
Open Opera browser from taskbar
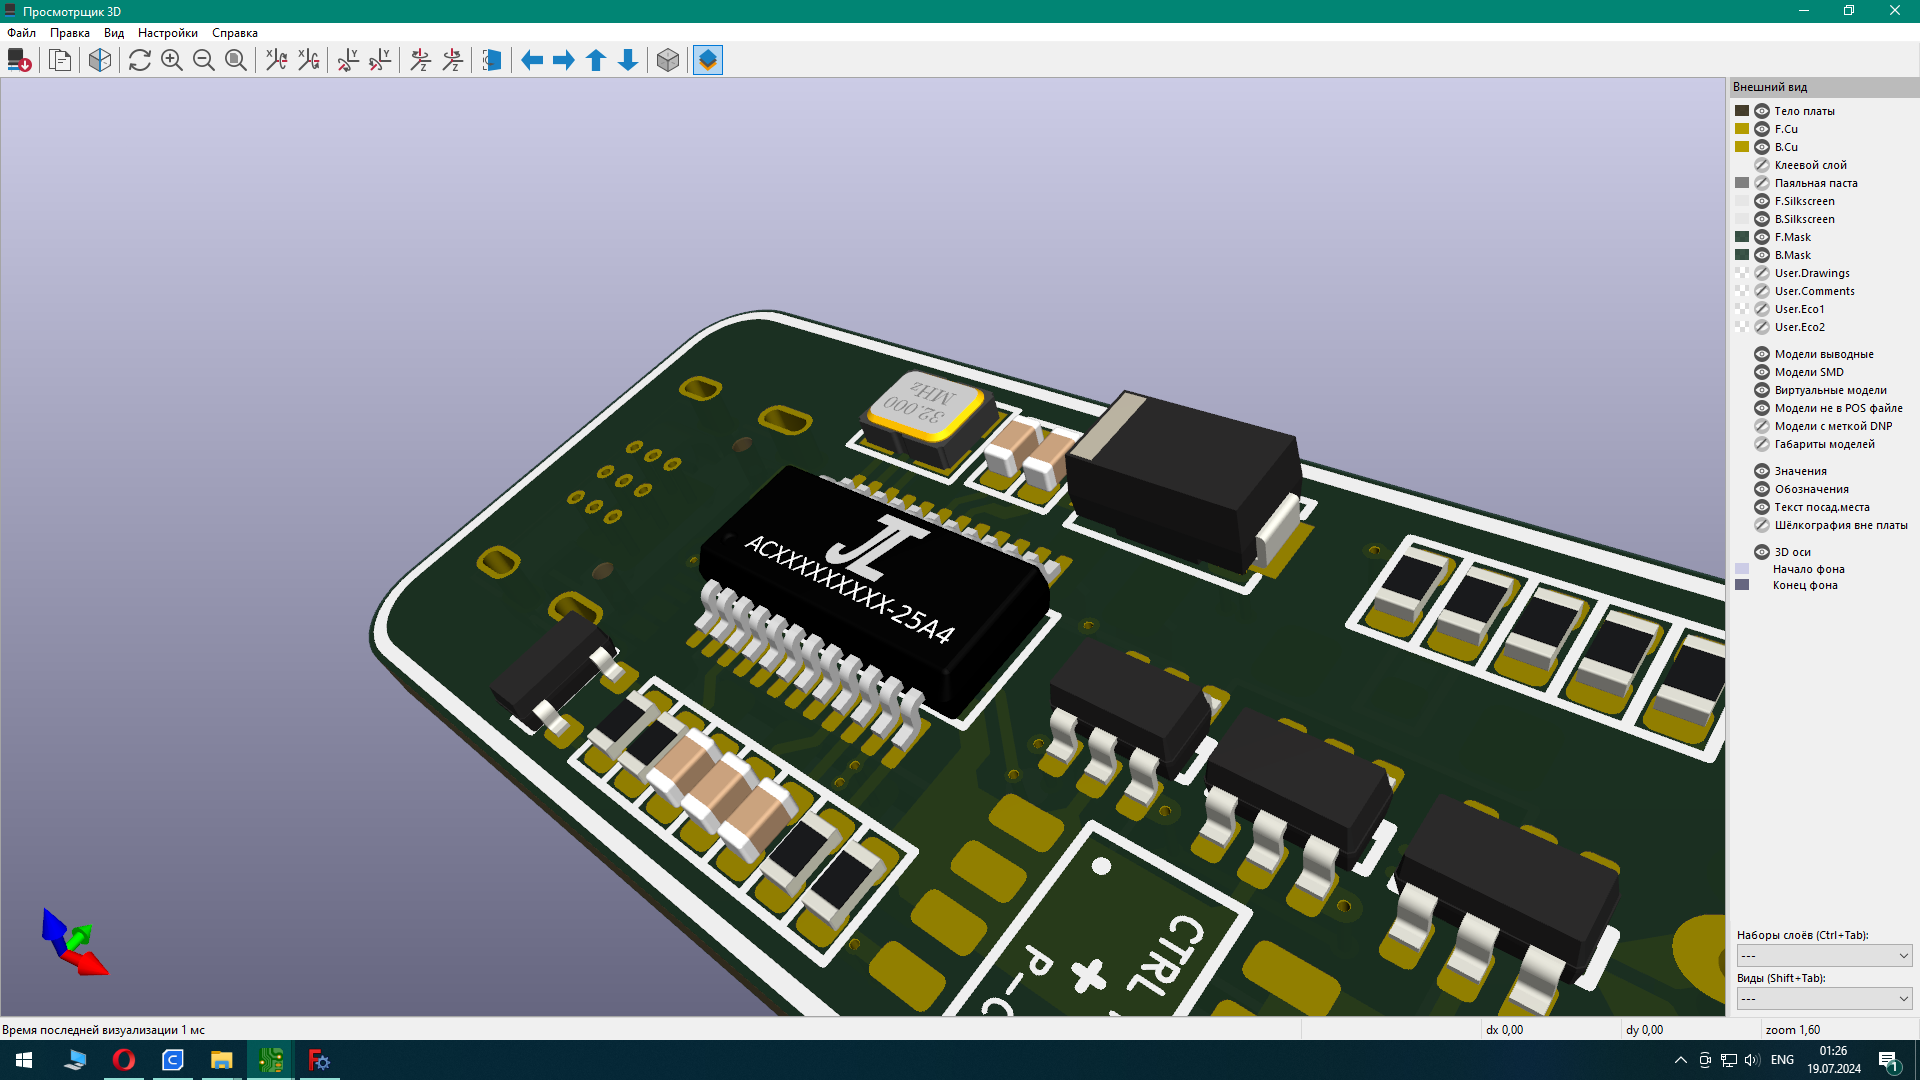click(x=124, y=1060)
